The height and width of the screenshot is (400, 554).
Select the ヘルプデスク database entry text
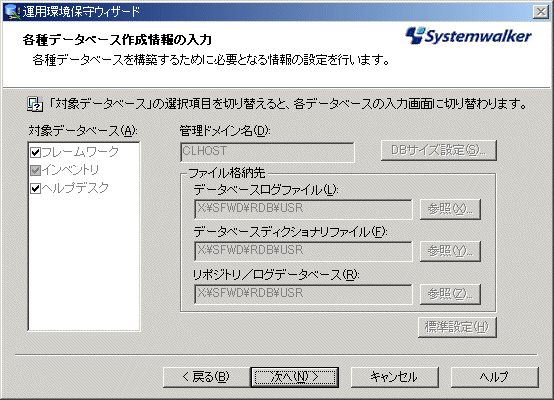[75, 188]
